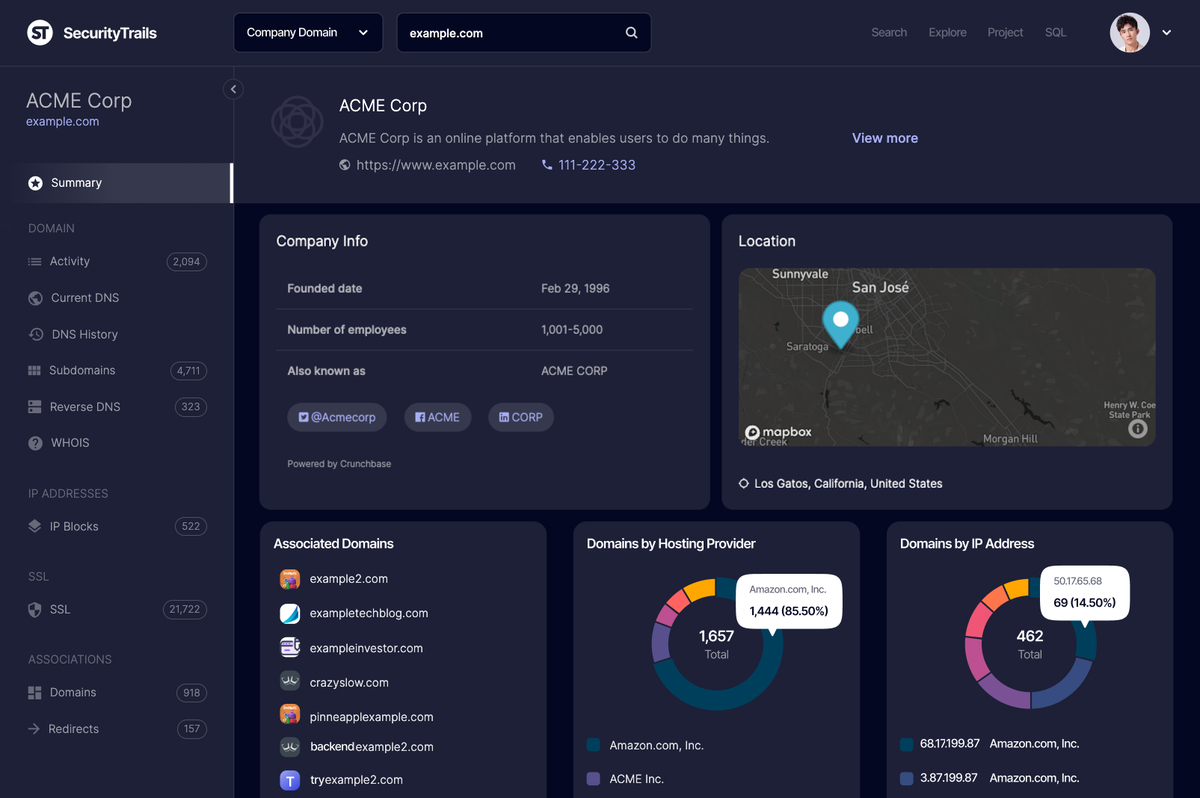Open the WHOIS question mark icon
Image resolution: width=1200 pixels, height=798 pixels.
pyautogui.click(x=35, y=443)
